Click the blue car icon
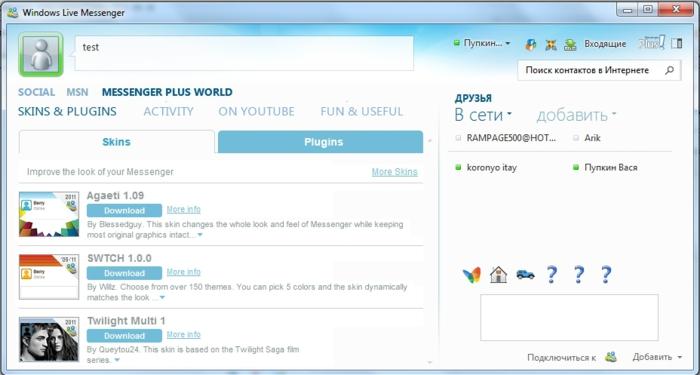 coord(525,274)
